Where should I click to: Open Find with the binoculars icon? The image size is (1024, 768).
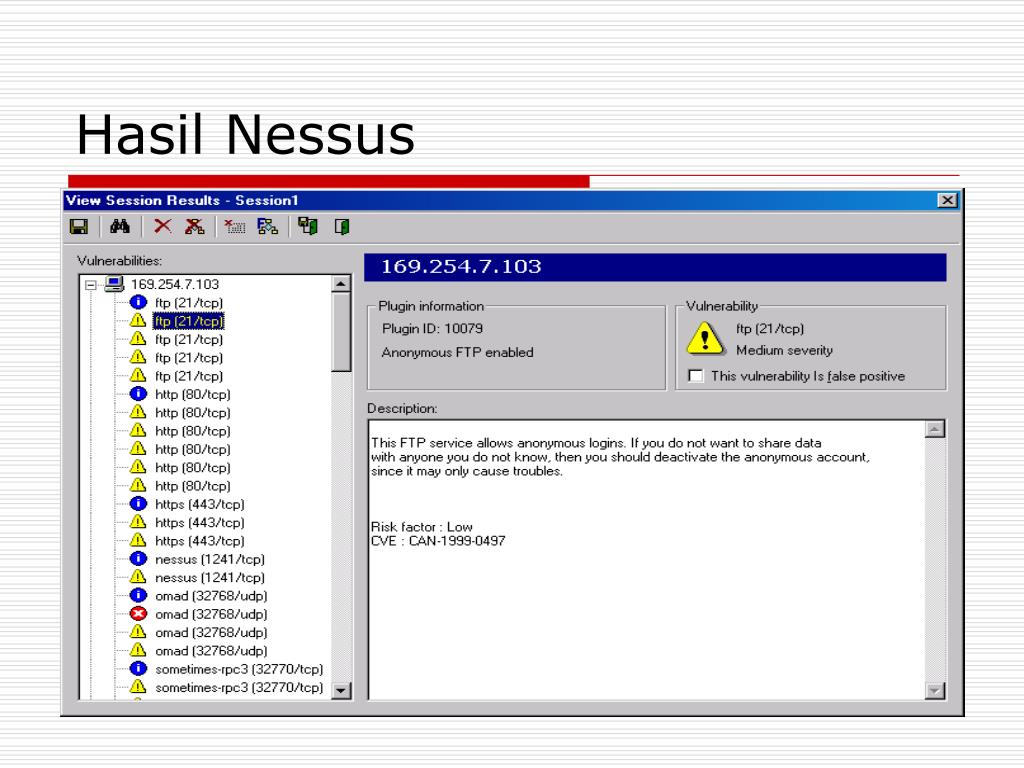(120, 227)
